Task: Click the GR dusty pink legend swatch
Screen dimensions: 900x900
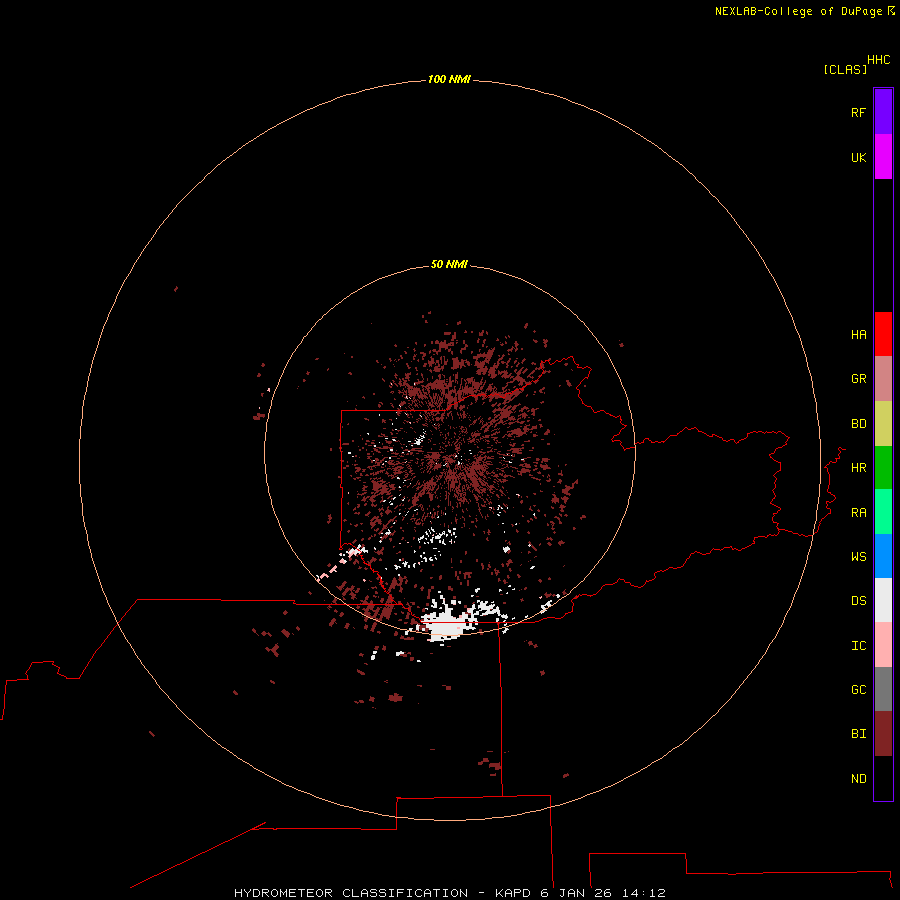Action: click(883, 379)
